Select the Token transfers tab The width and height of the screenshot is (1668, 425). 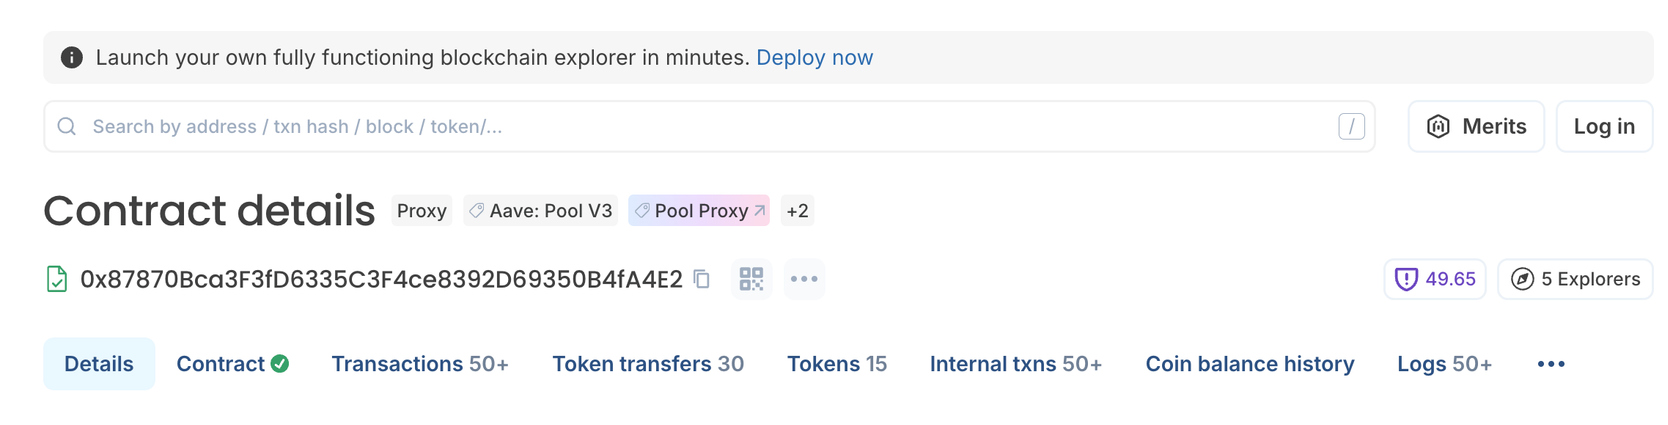point(647,364)
